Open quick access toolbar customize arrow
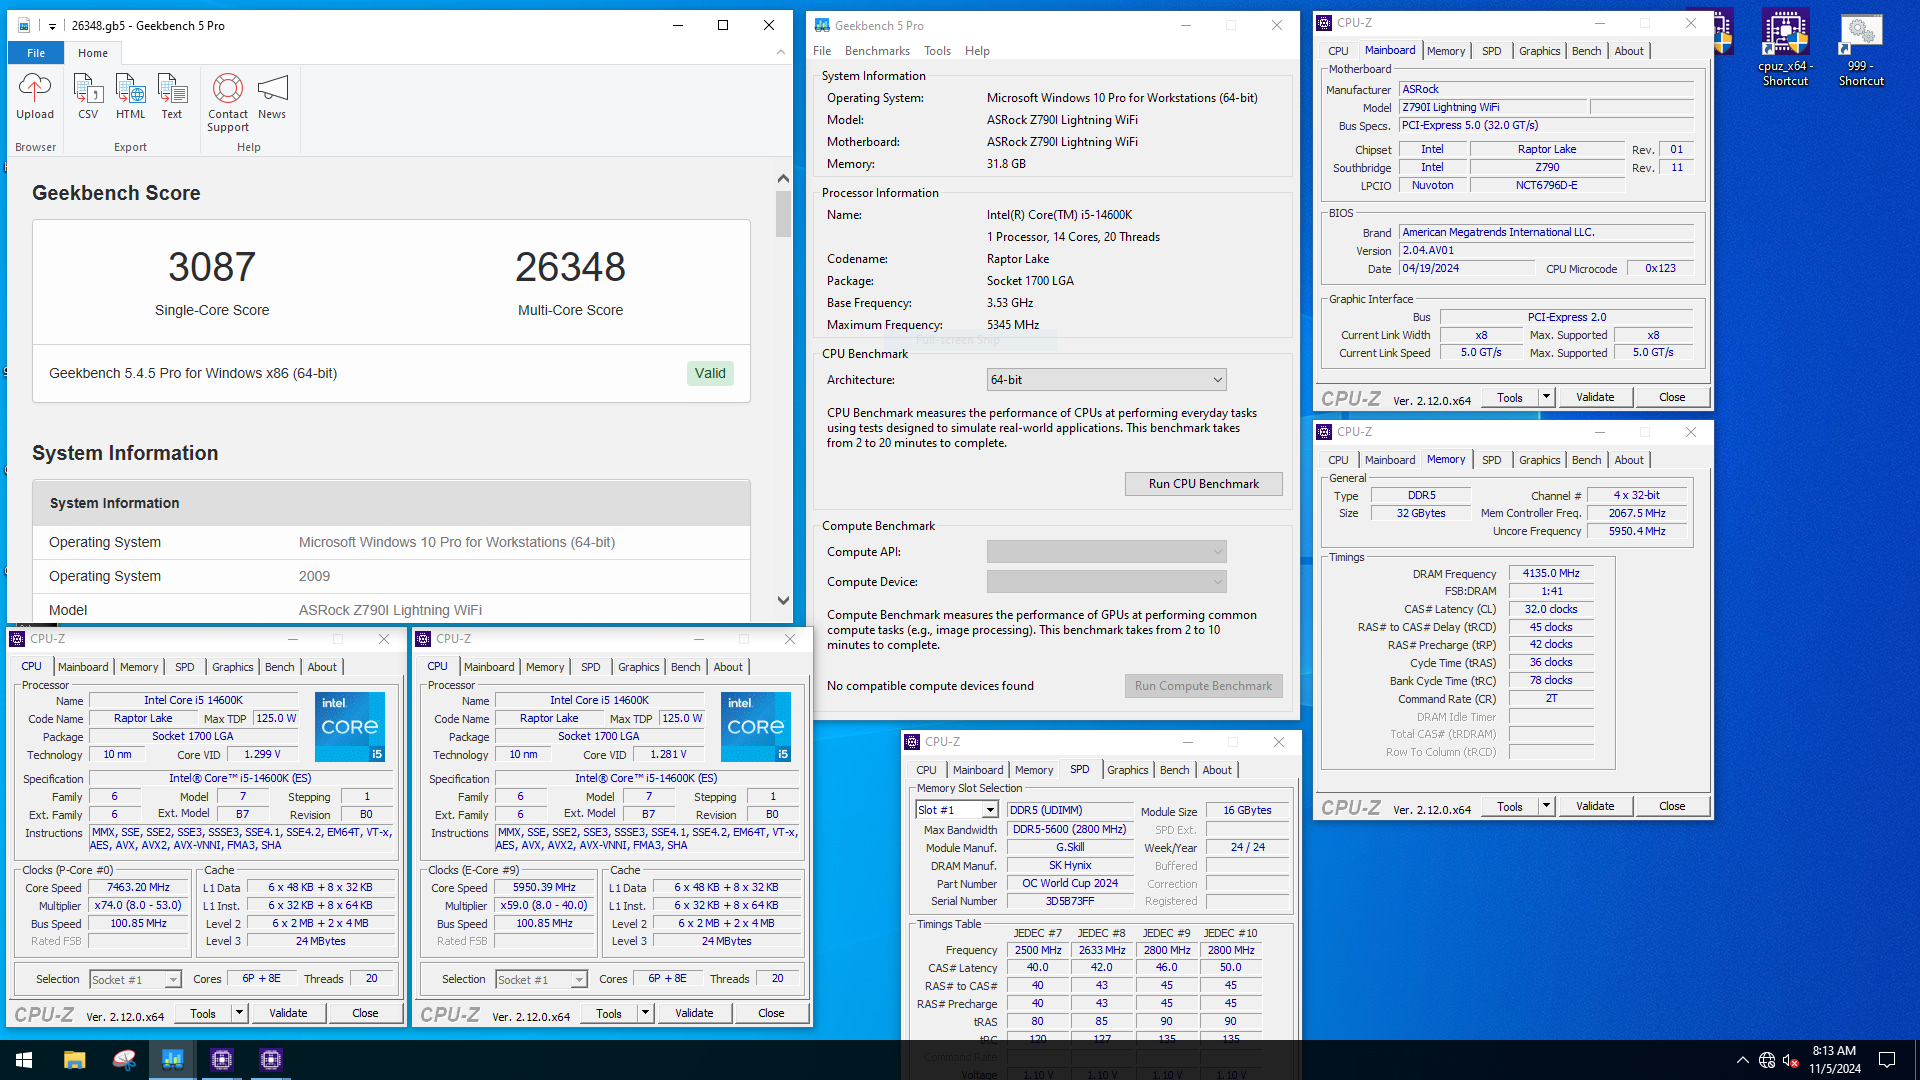This screenshot has width=1920, height=1080. click(x=52, y=26)
